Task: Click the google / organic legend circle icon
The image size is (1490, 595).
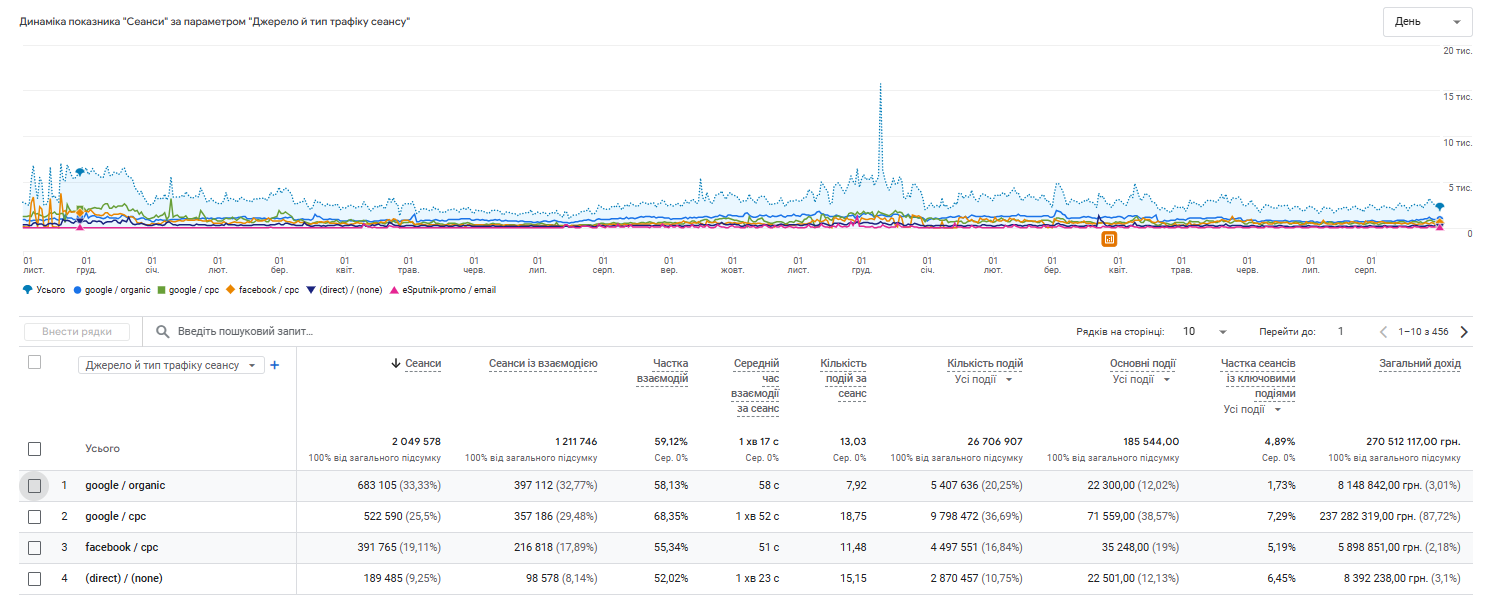Action: 79,290
